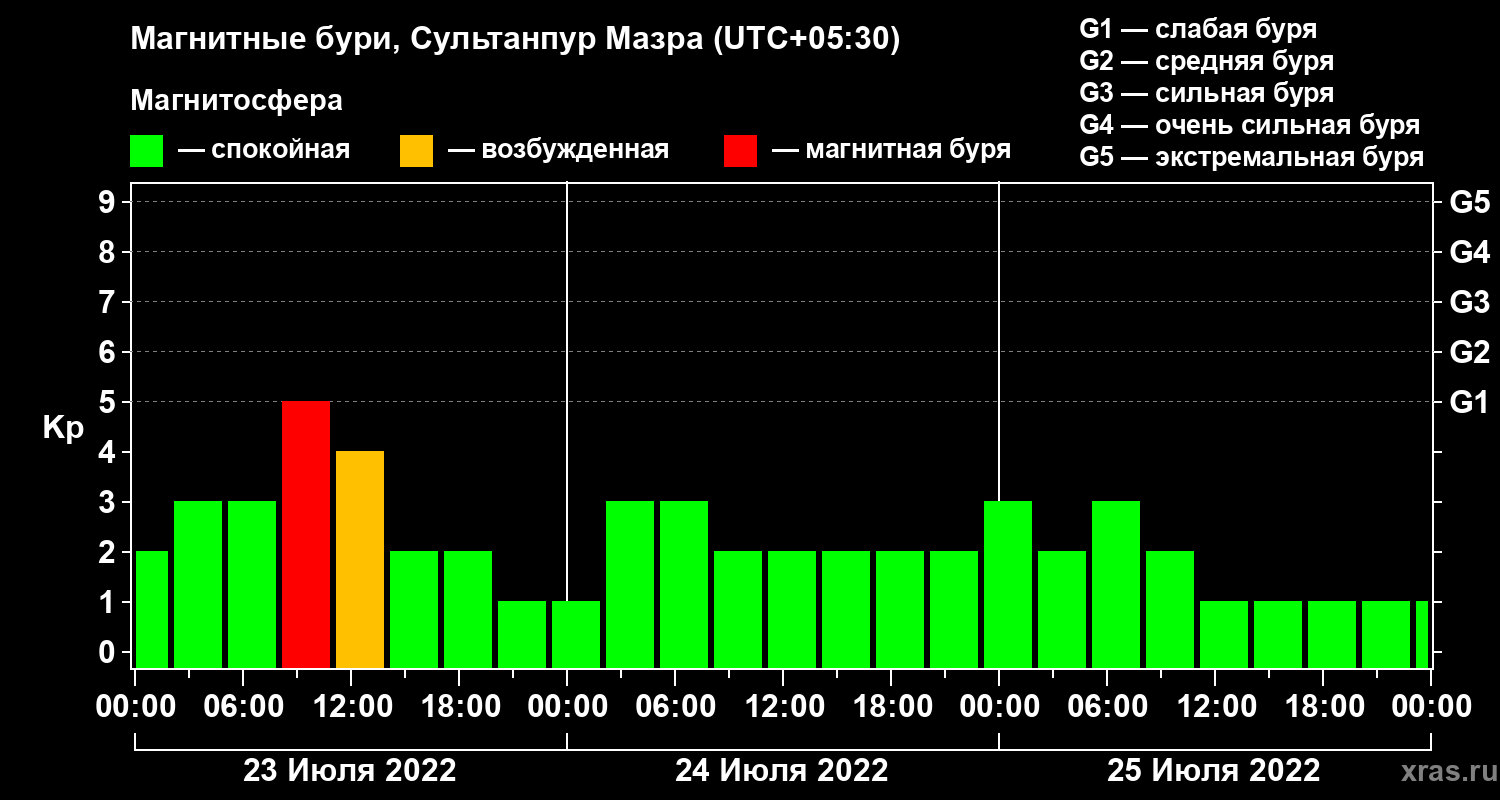The image size is (1500, 800).
Task: Click the '— спокойная' legend text
Action: (264, 151)
